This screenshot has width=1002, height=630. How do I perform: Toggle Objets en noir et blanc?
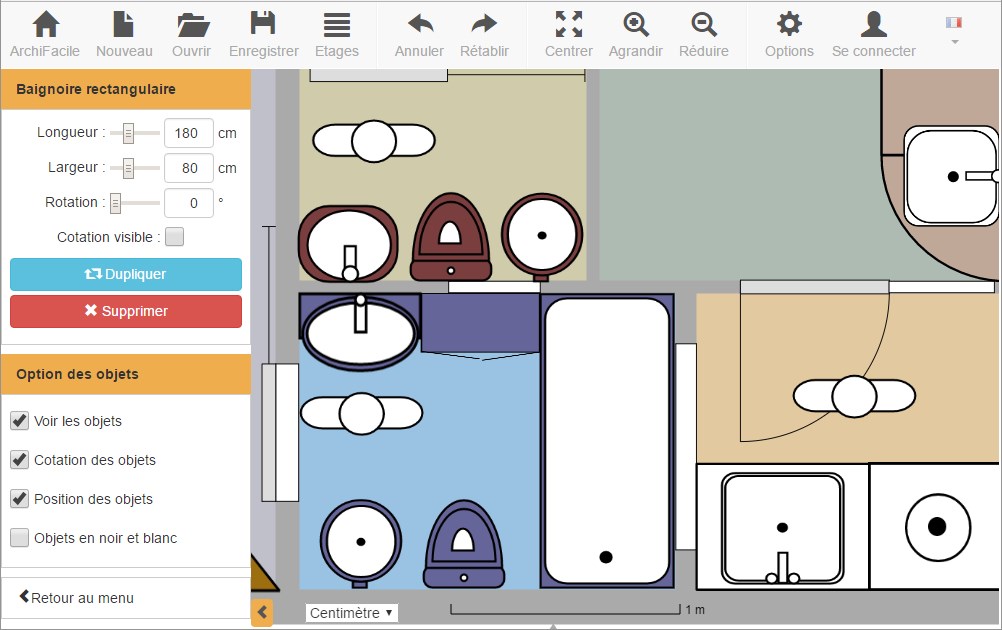click(19, 538)
